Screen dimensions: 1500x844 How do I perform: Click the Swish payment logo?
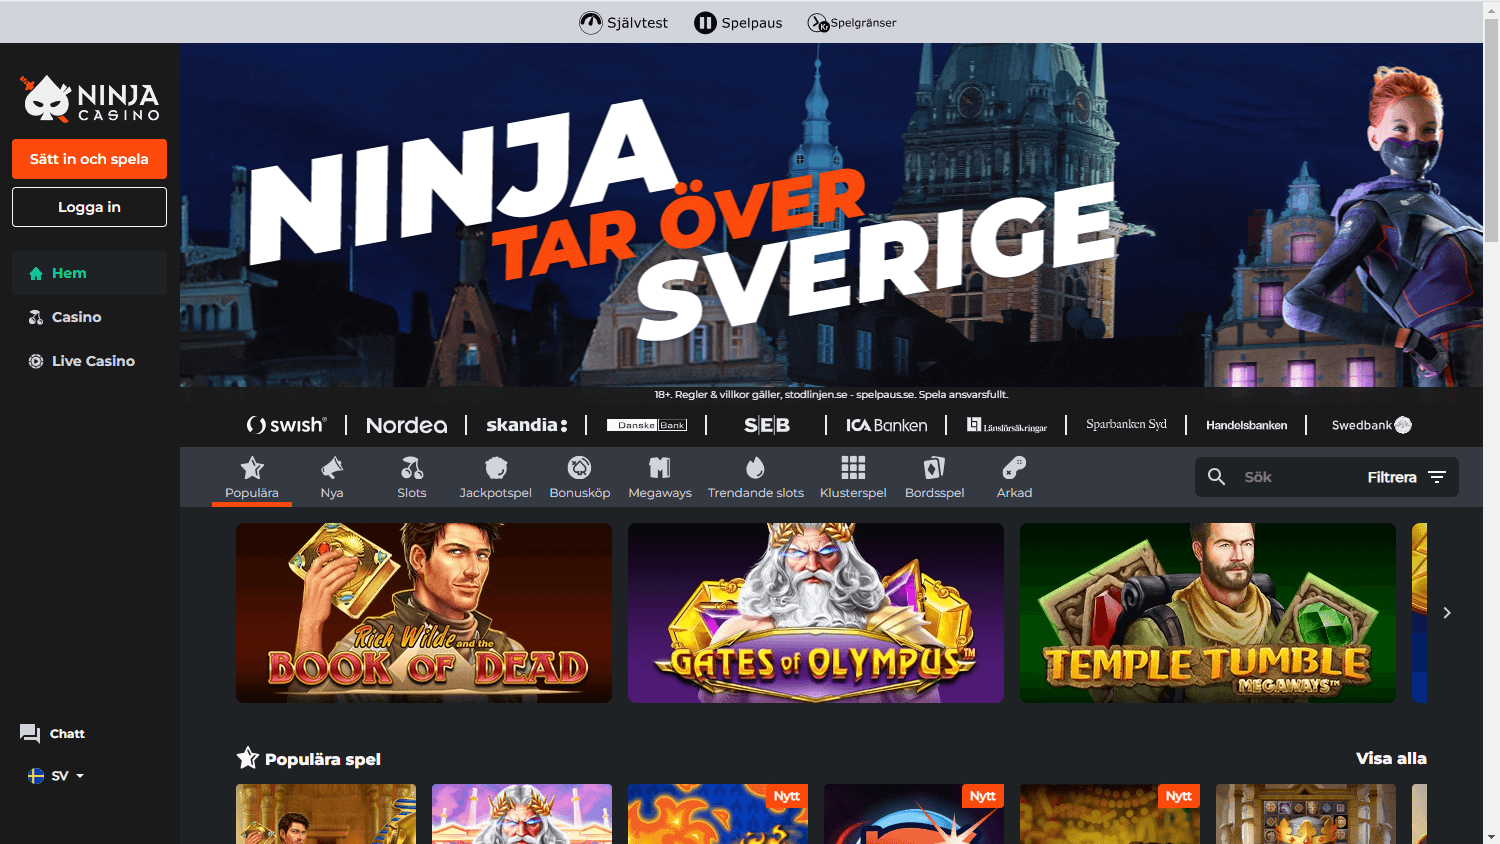point(286,425)
